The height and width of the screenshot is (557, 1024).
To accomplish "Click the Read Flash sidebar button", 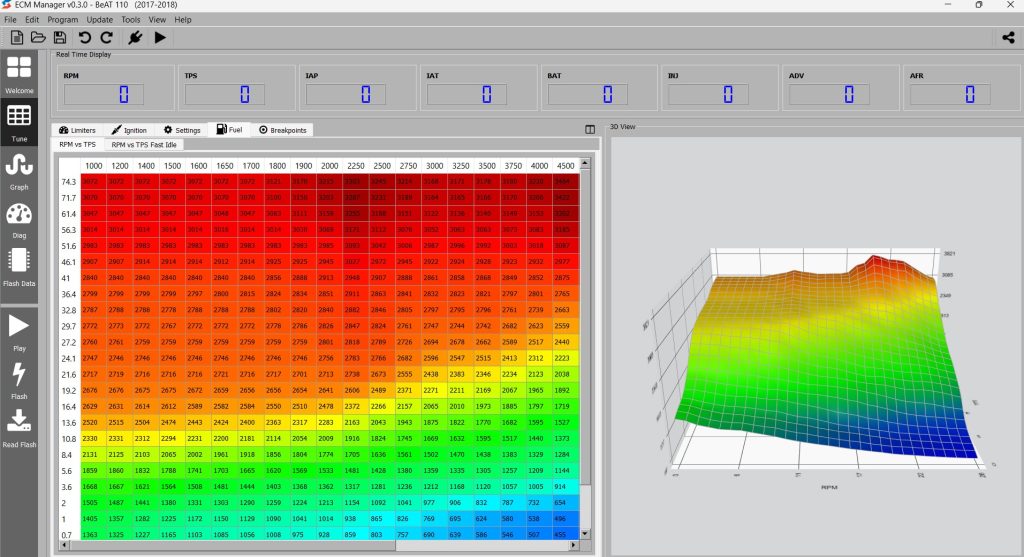I will pos(19,428).
